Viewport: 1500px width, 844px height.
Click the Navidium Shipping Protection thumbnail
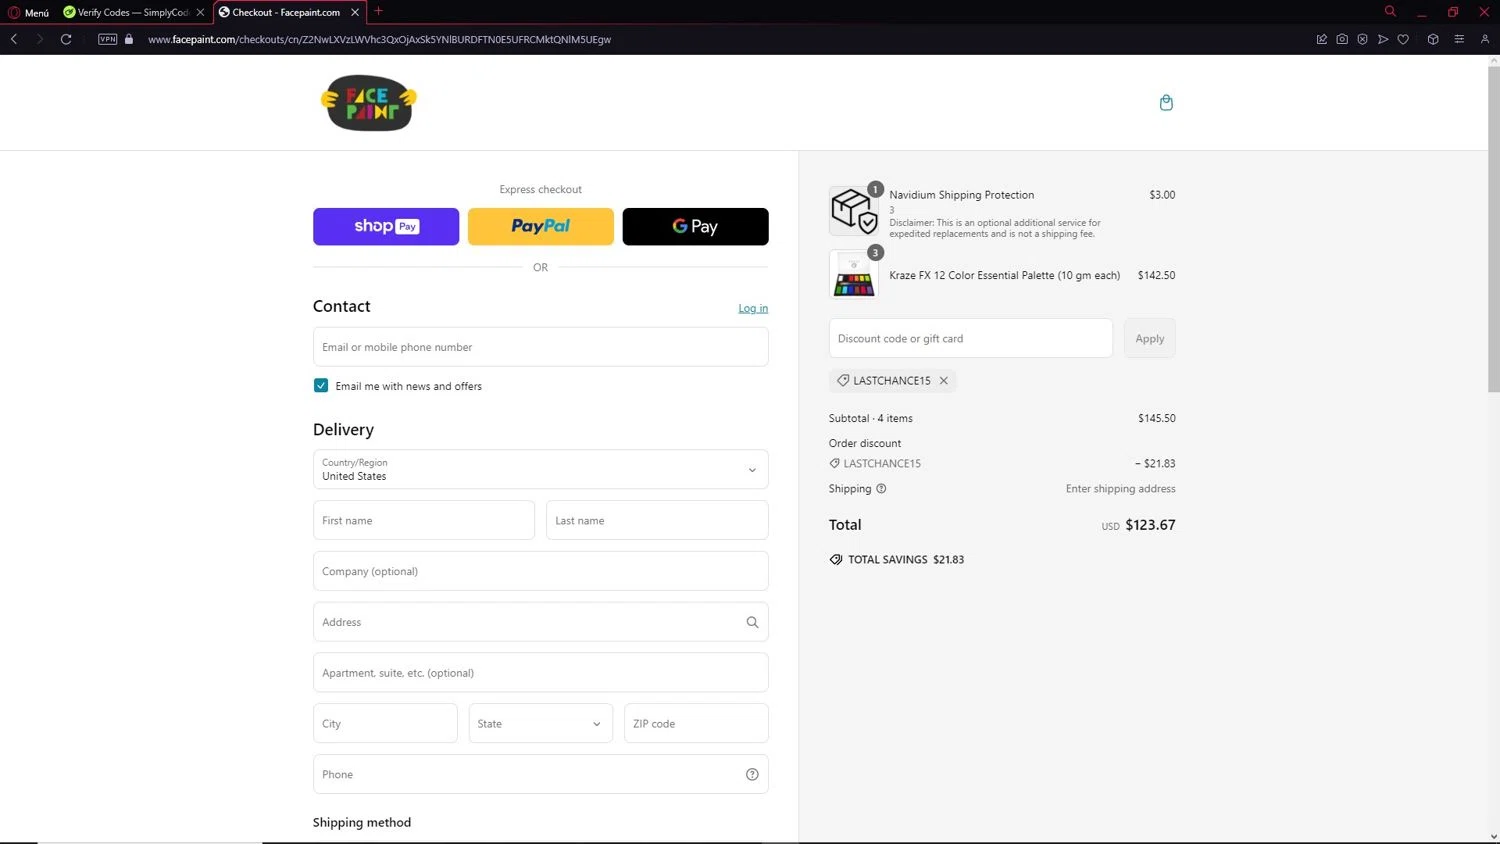click(854, 210)
